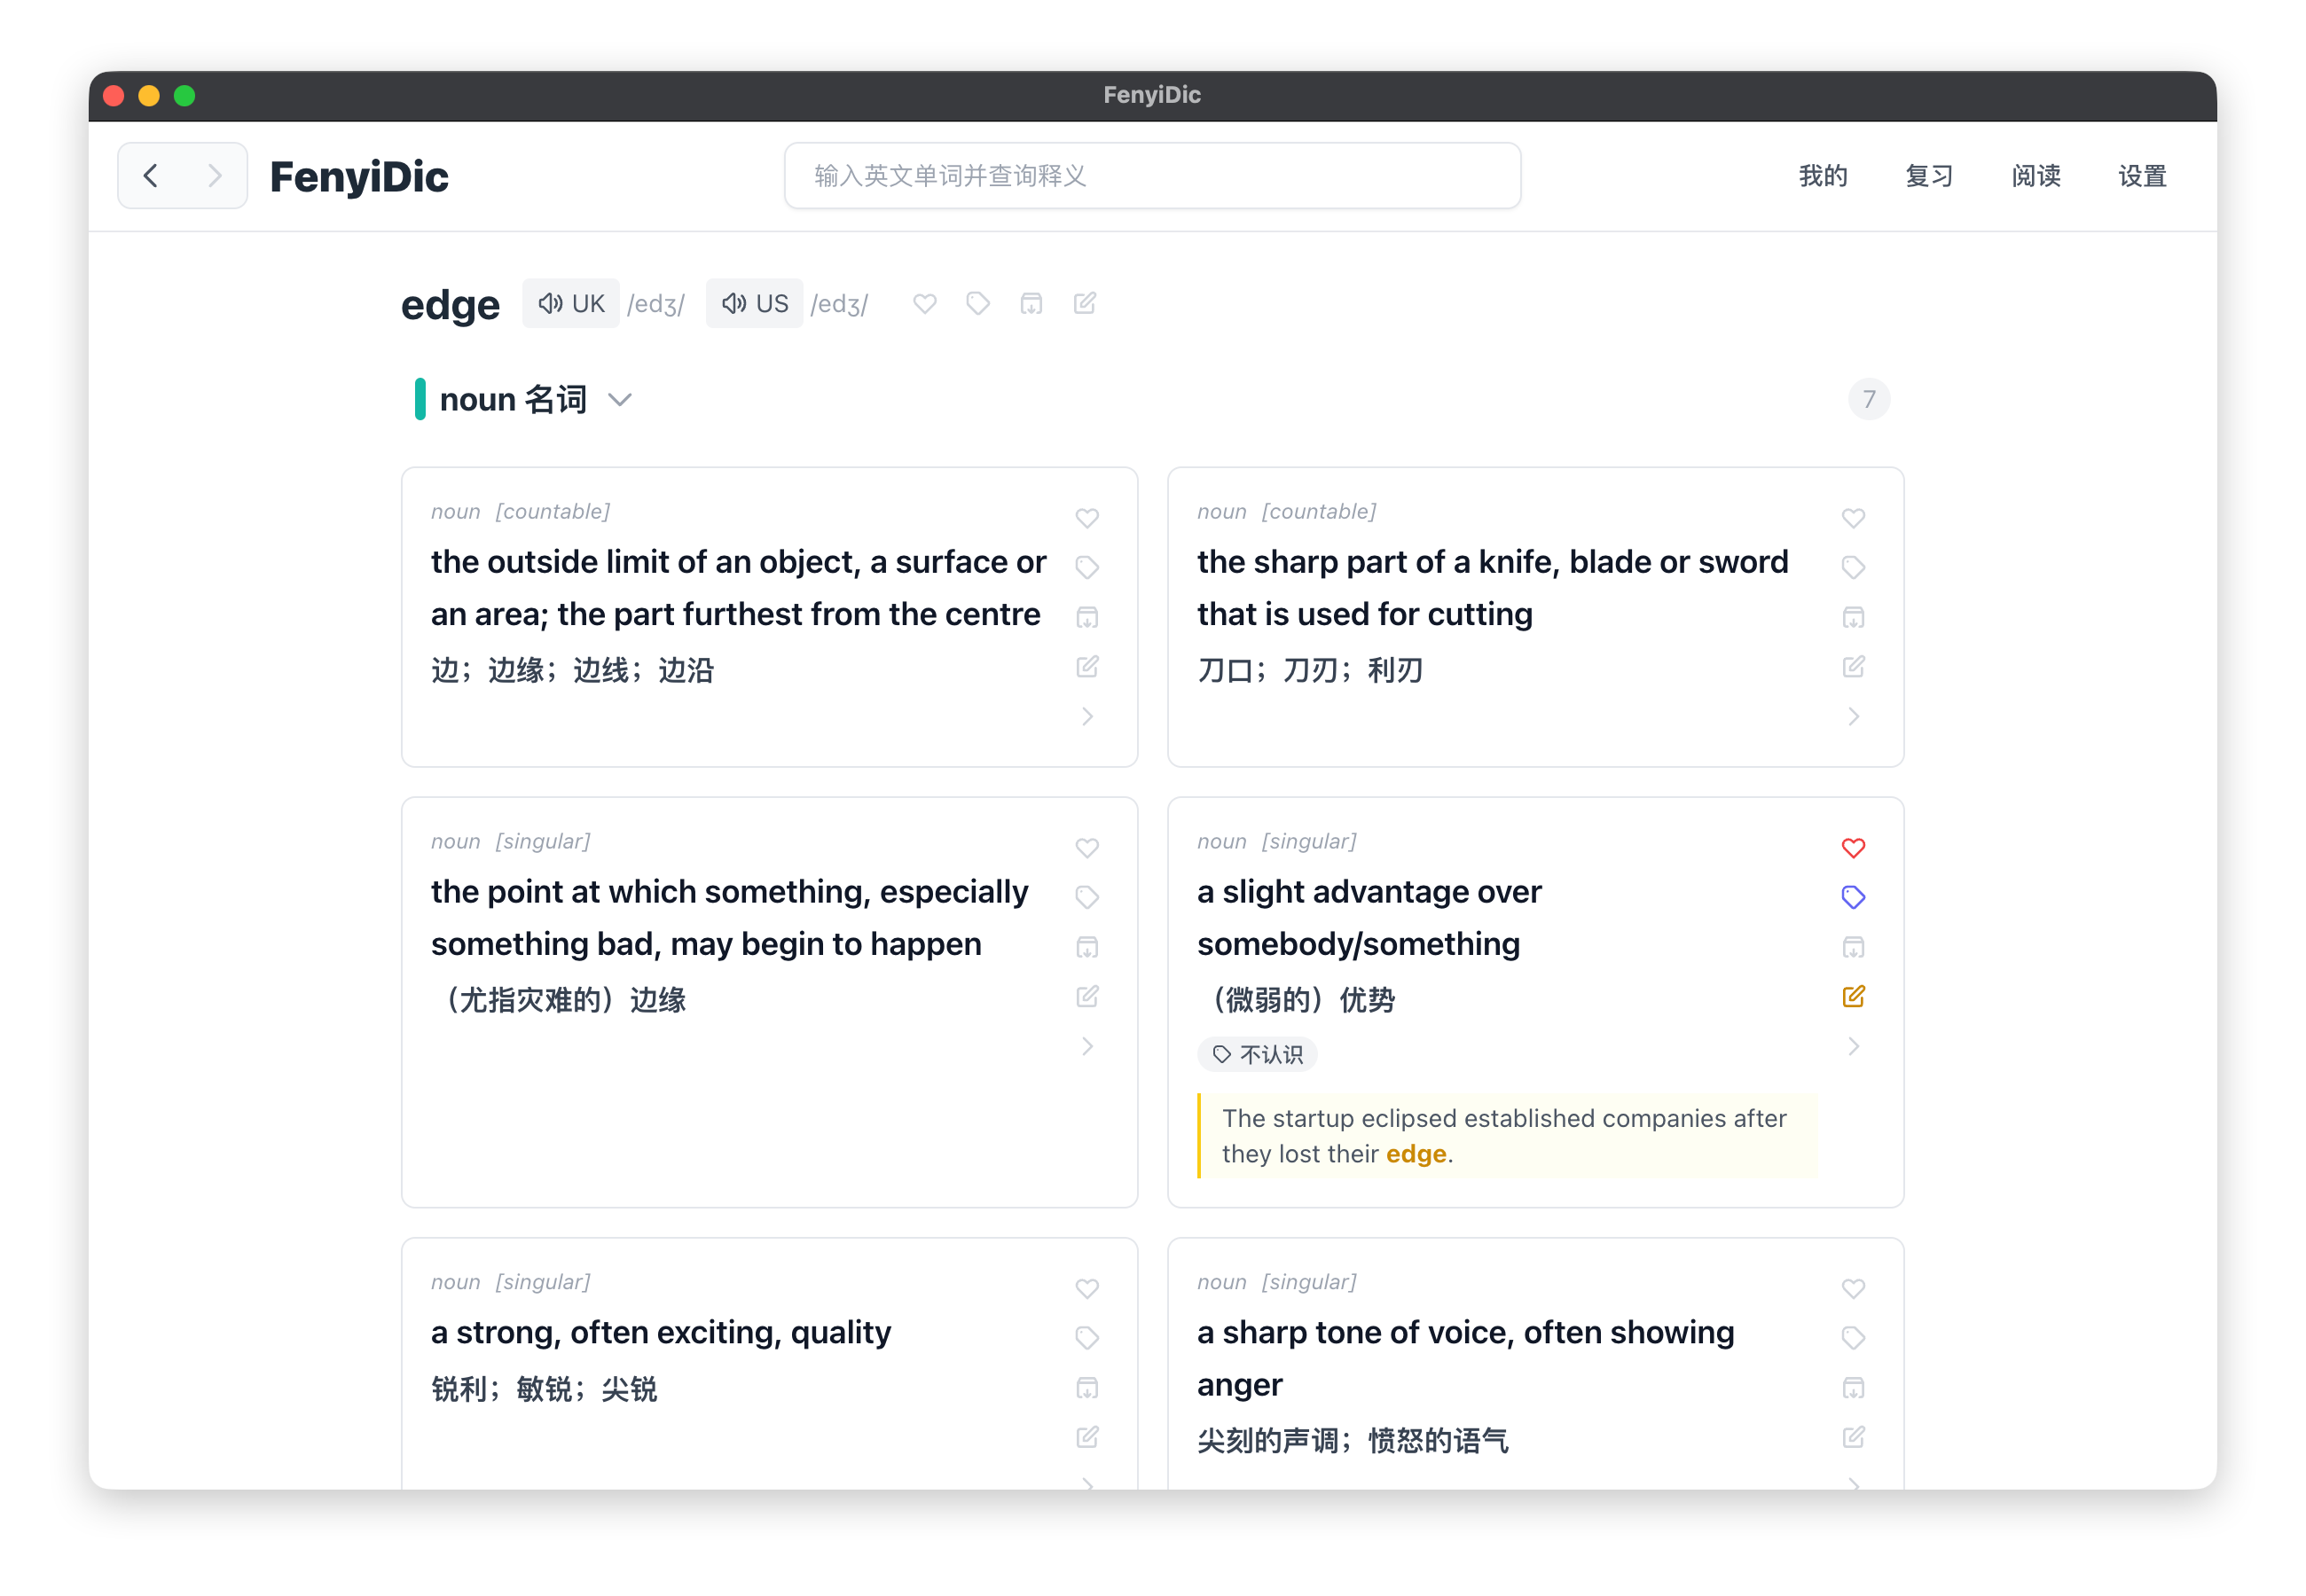The width and height of the screenshot is (2306, 1596).
Task: Play the US pronunciation of edge
Action: (x=754, y=304)
